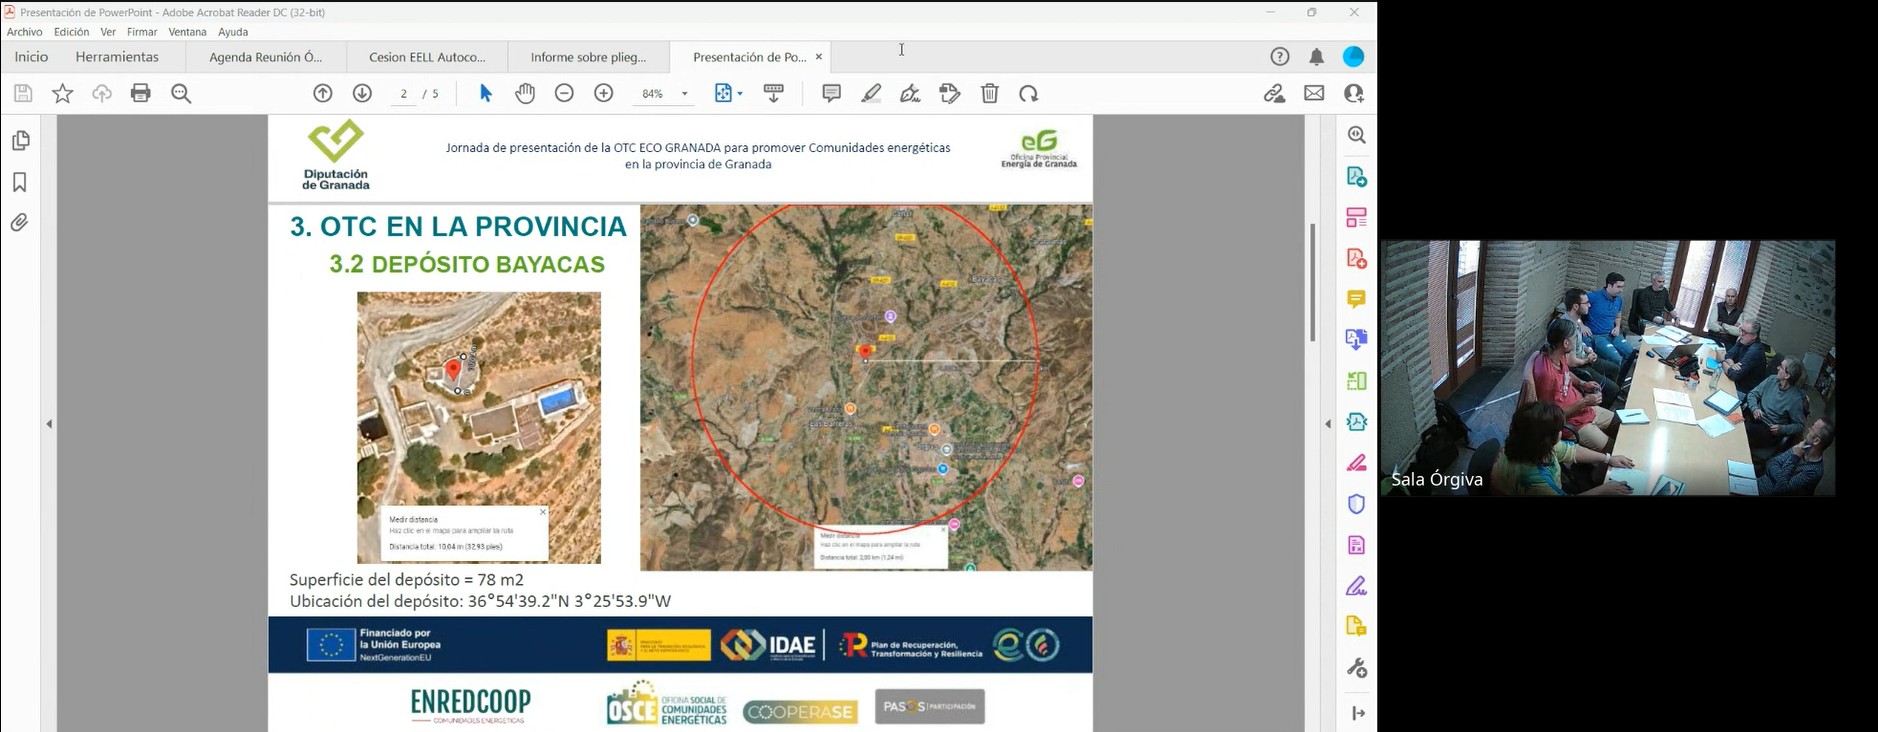Viewport: 1878px width, 732px height.
Task: Activate the hand pan tool
Action: coord(525,93)
